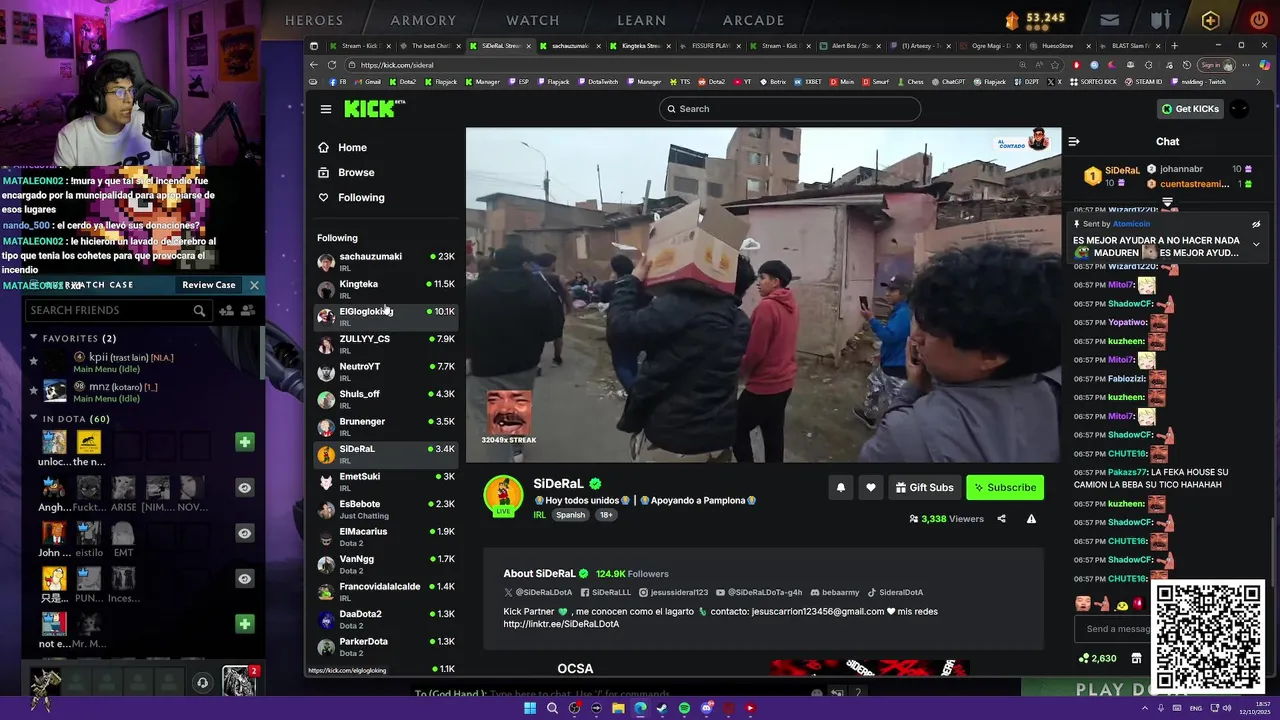This screenshot has height=720, width=1280.
Task: Click the add friend icon
Action: (x=226, y=311)
